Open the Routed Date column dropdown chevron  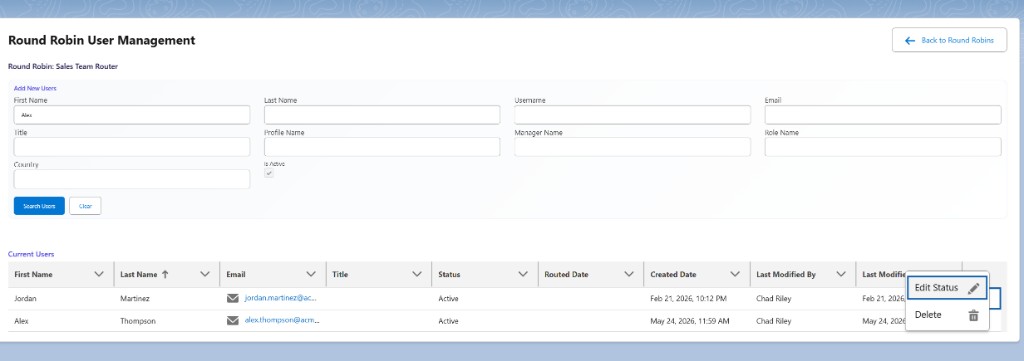629,274
